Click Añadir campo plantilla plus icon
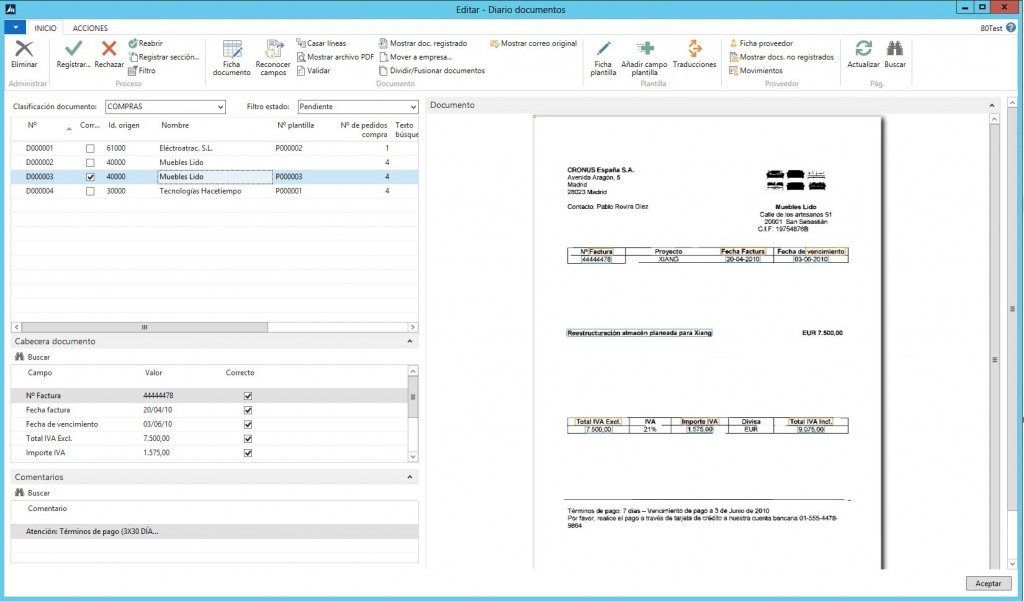 tap(645, 48)
